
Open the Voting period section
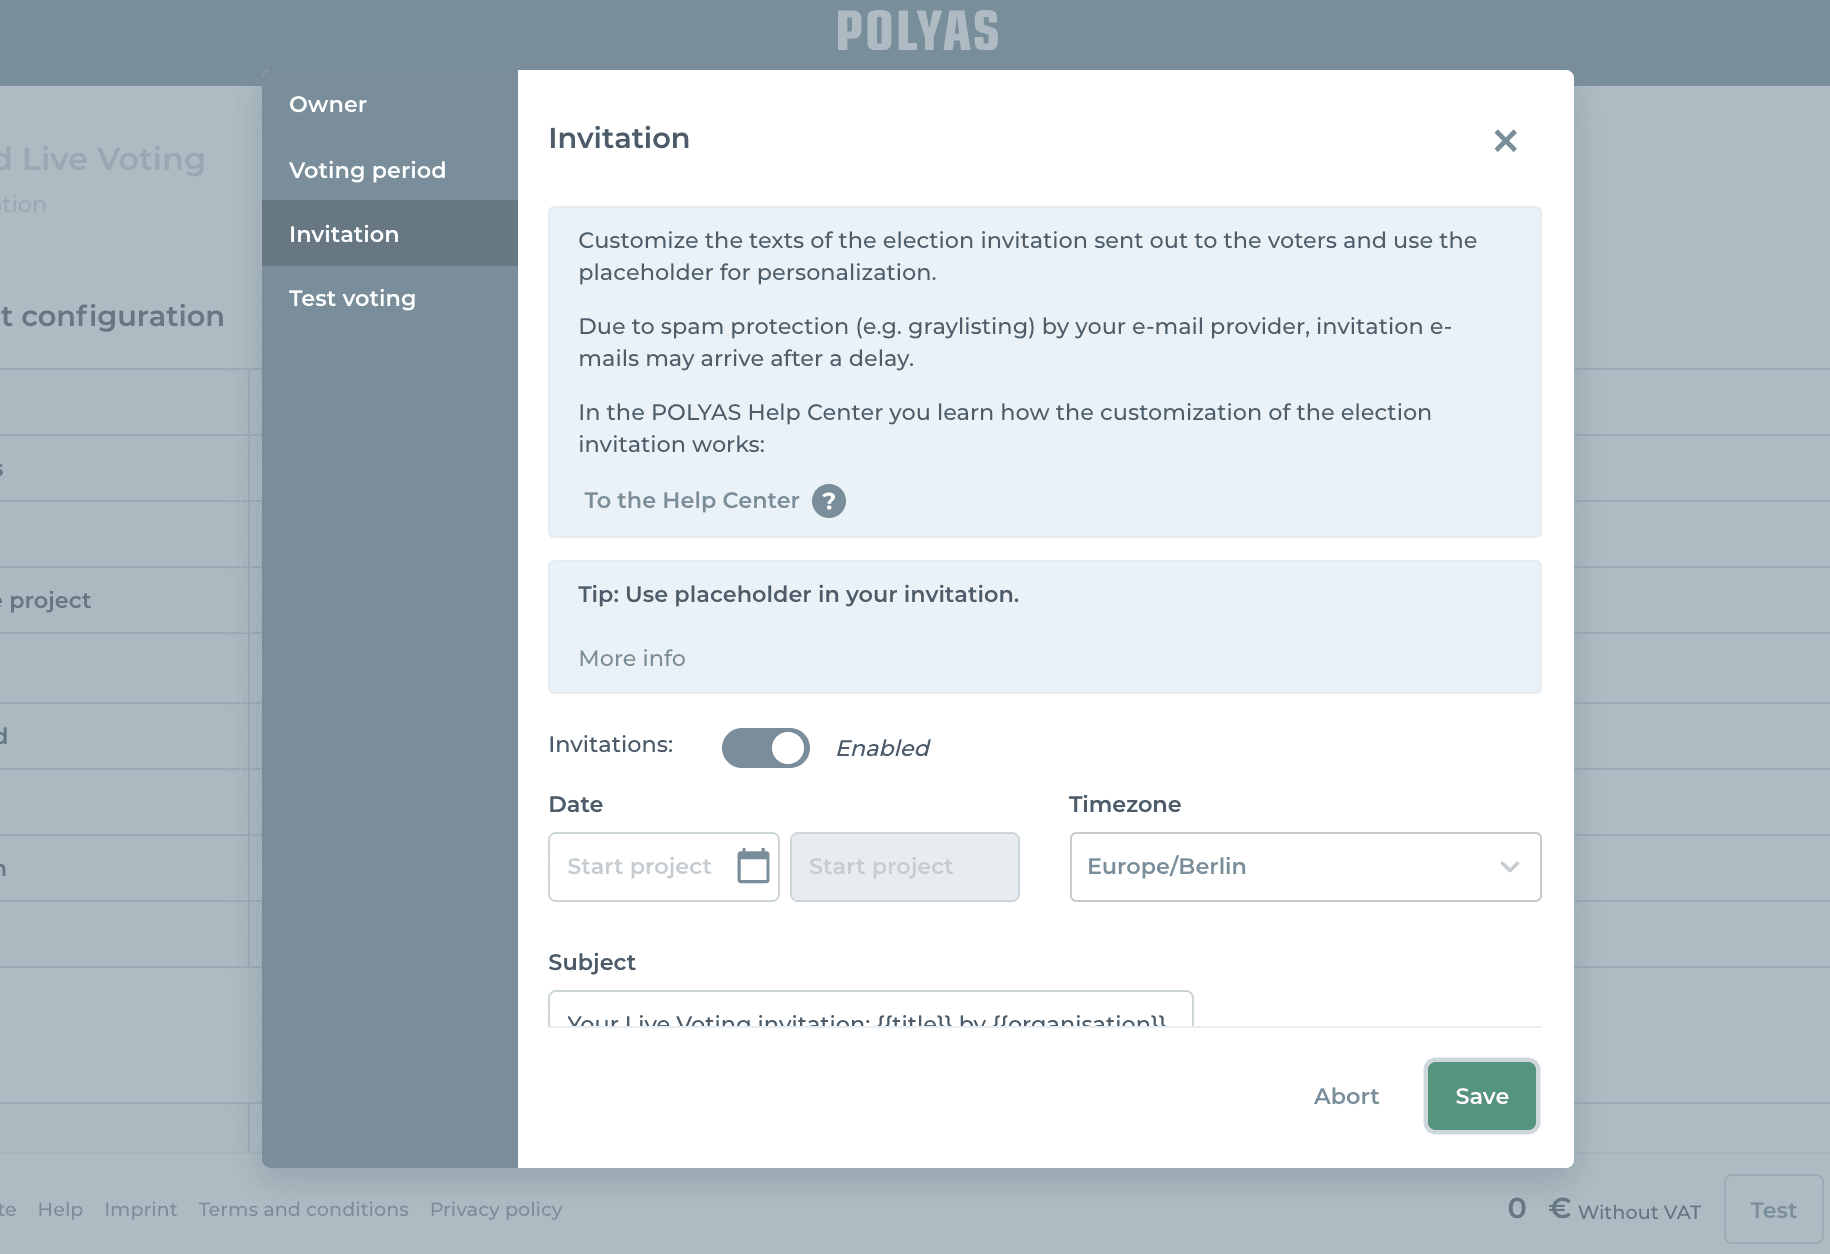367,170
